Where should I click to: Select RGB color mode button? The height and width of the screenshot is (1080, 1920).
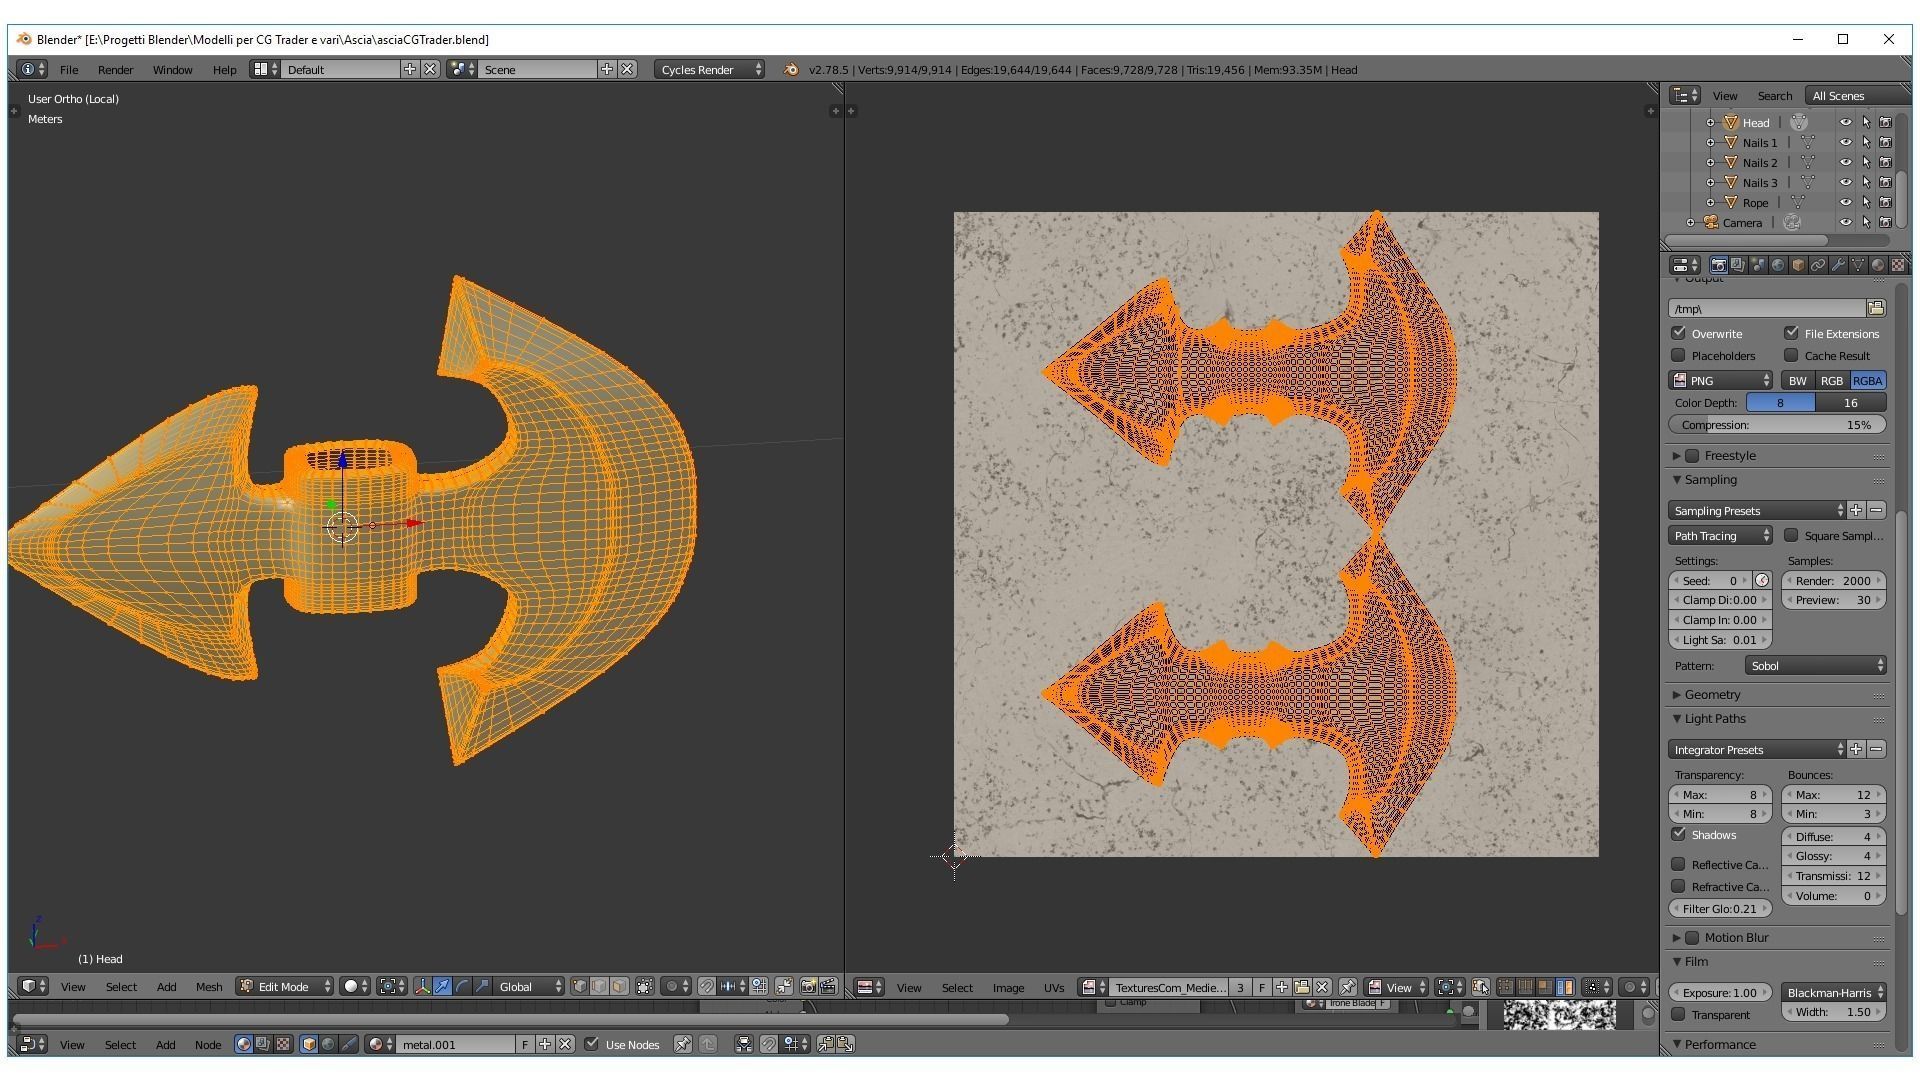[1832, 380]
